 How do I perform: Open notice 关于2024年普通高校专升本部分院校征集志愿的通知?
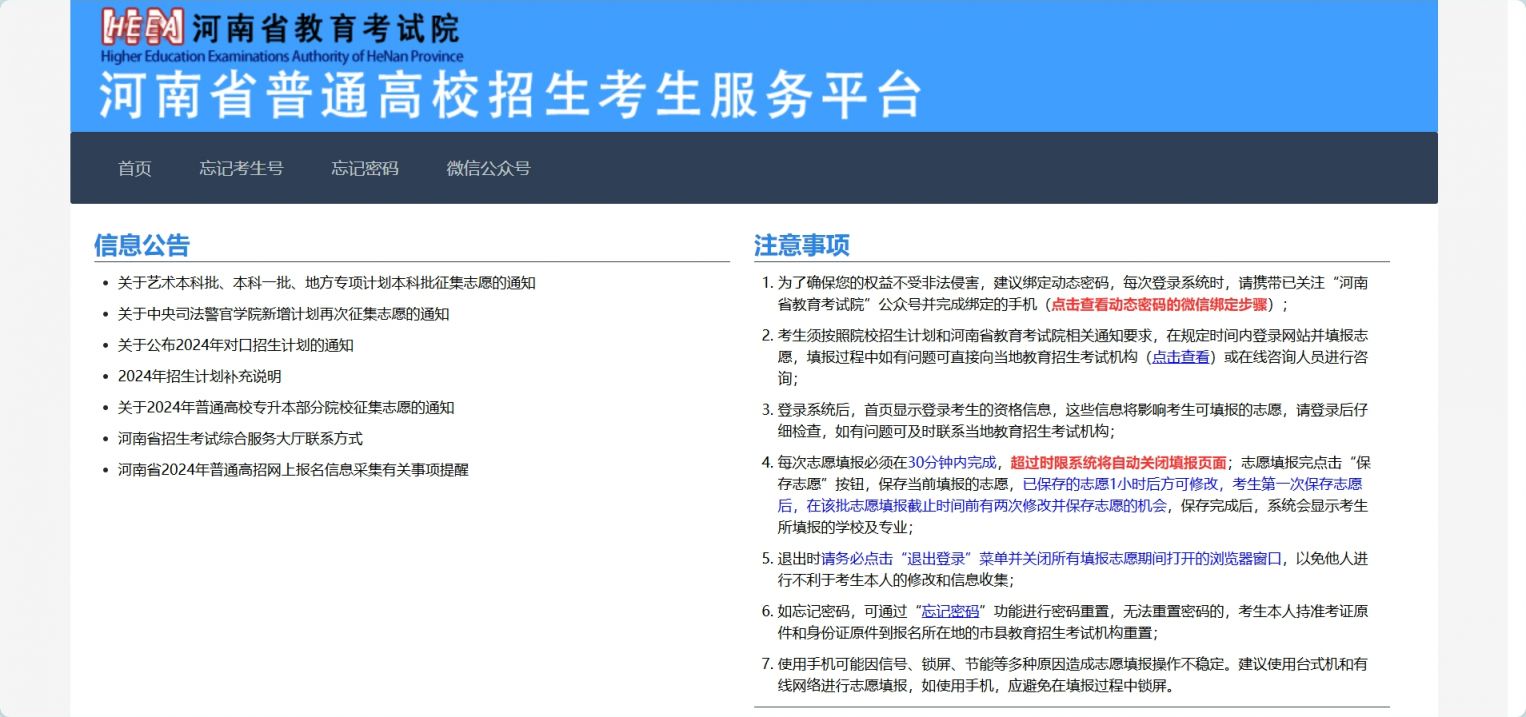pyautogui.click(x=286, y=407)
